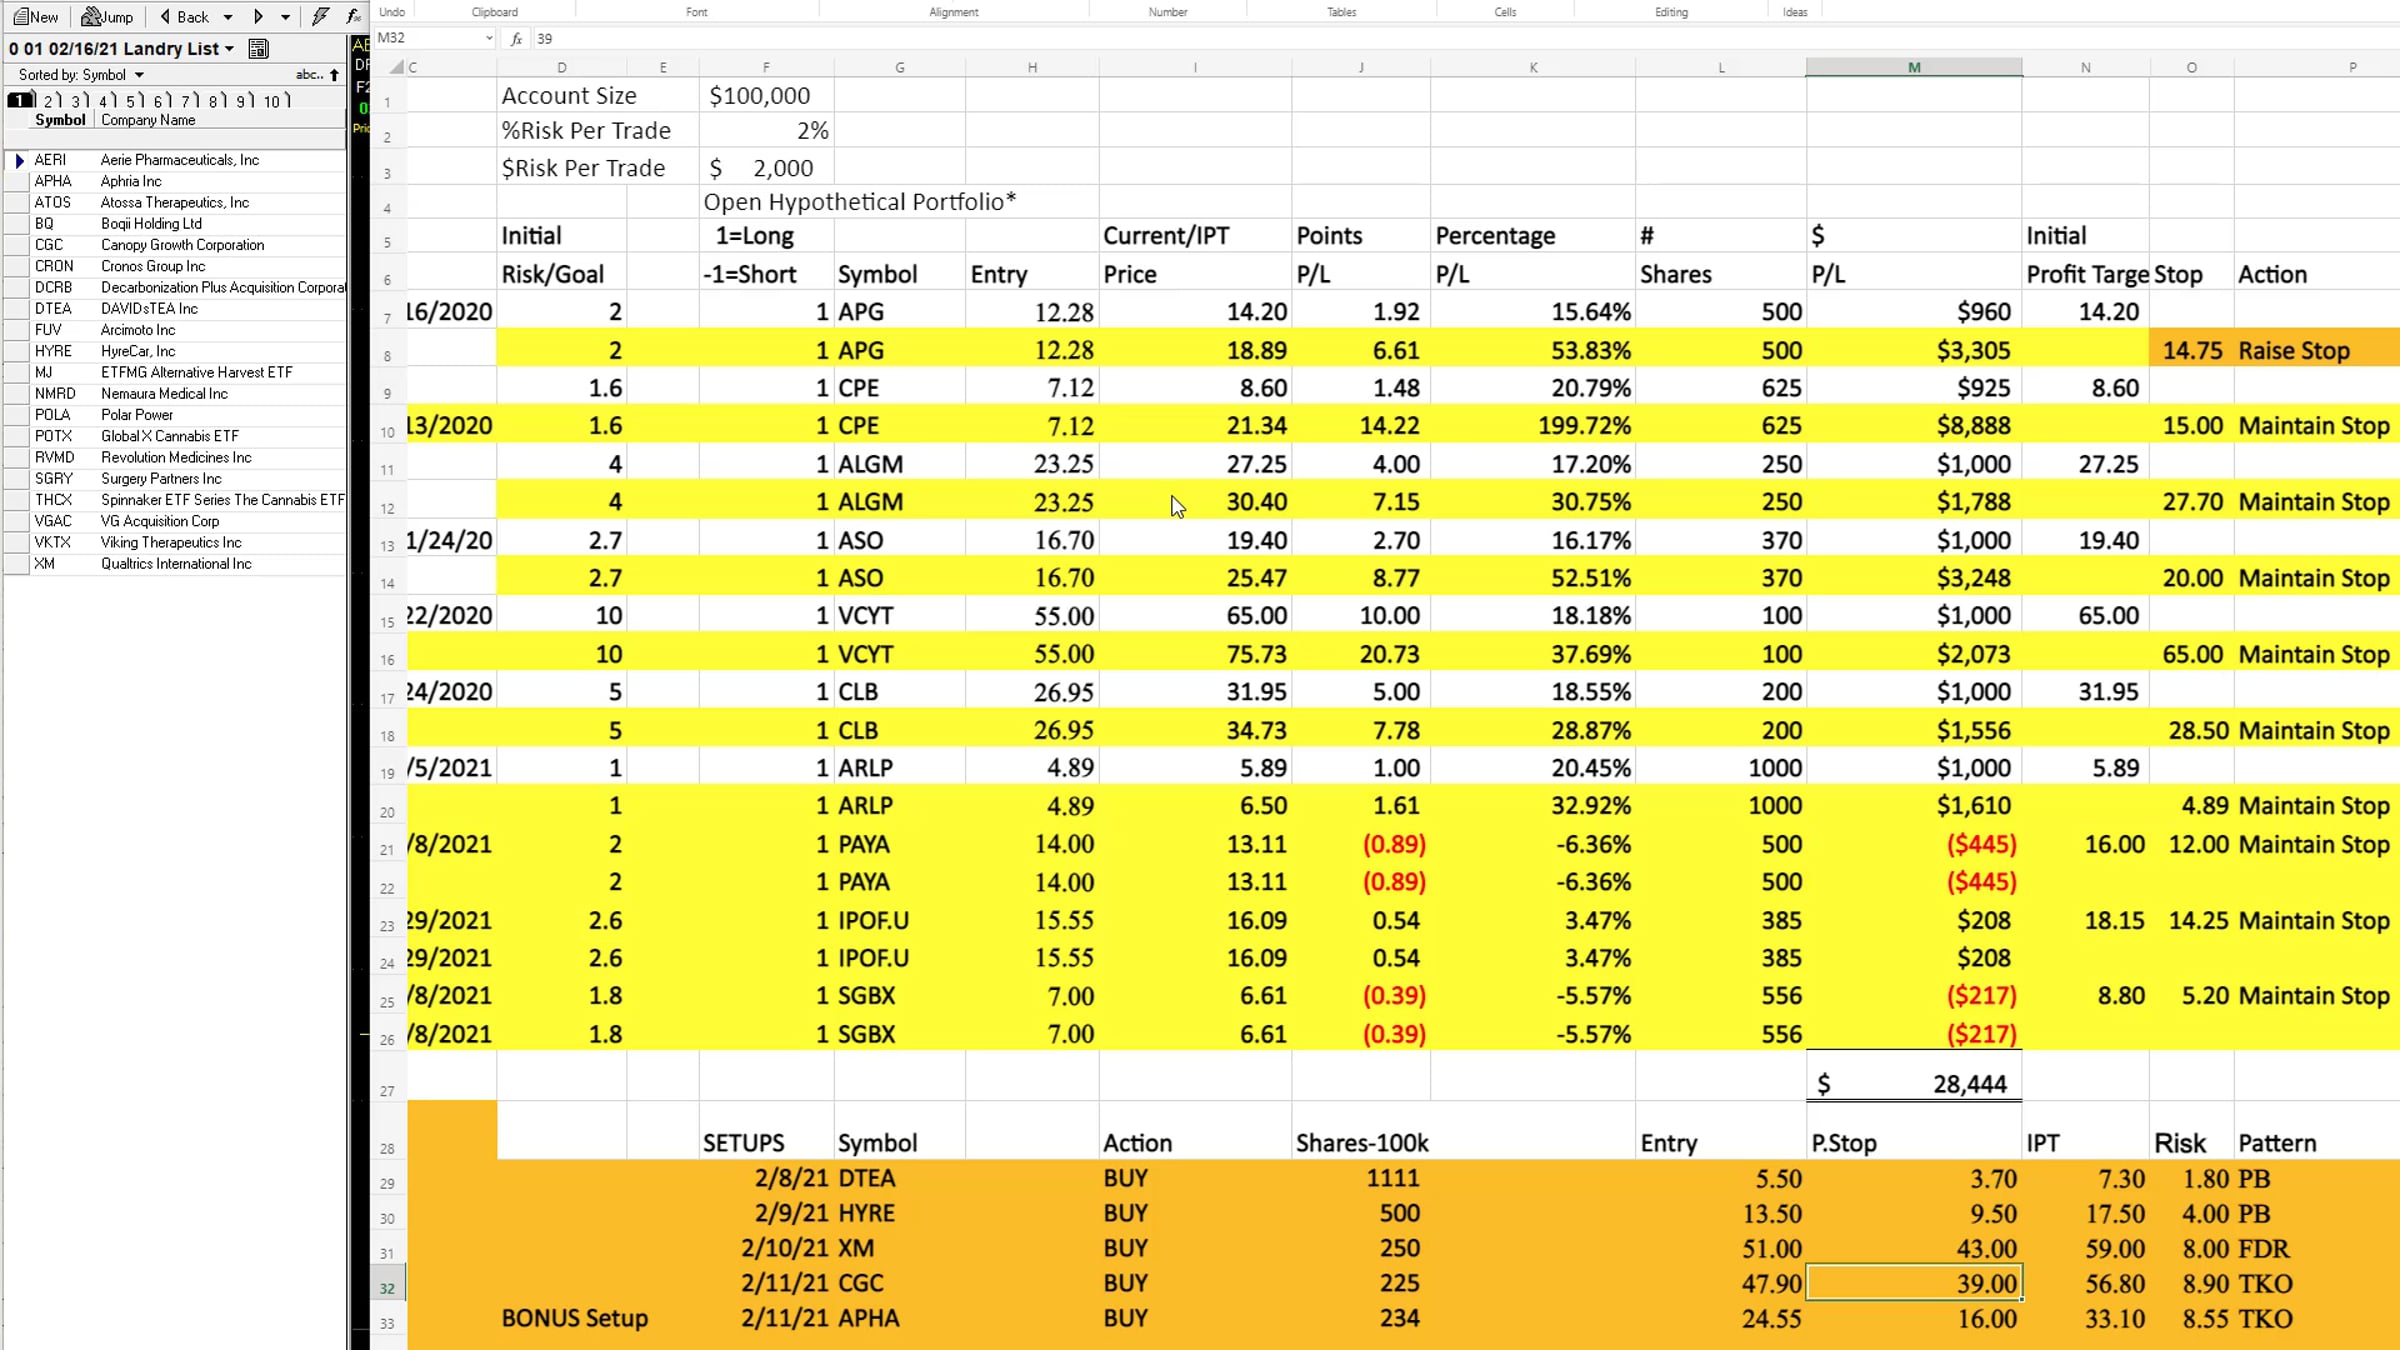Click the orange Raise Stop cell
Viewport: 2400px width, 1350px height.
click(2316, 350)
